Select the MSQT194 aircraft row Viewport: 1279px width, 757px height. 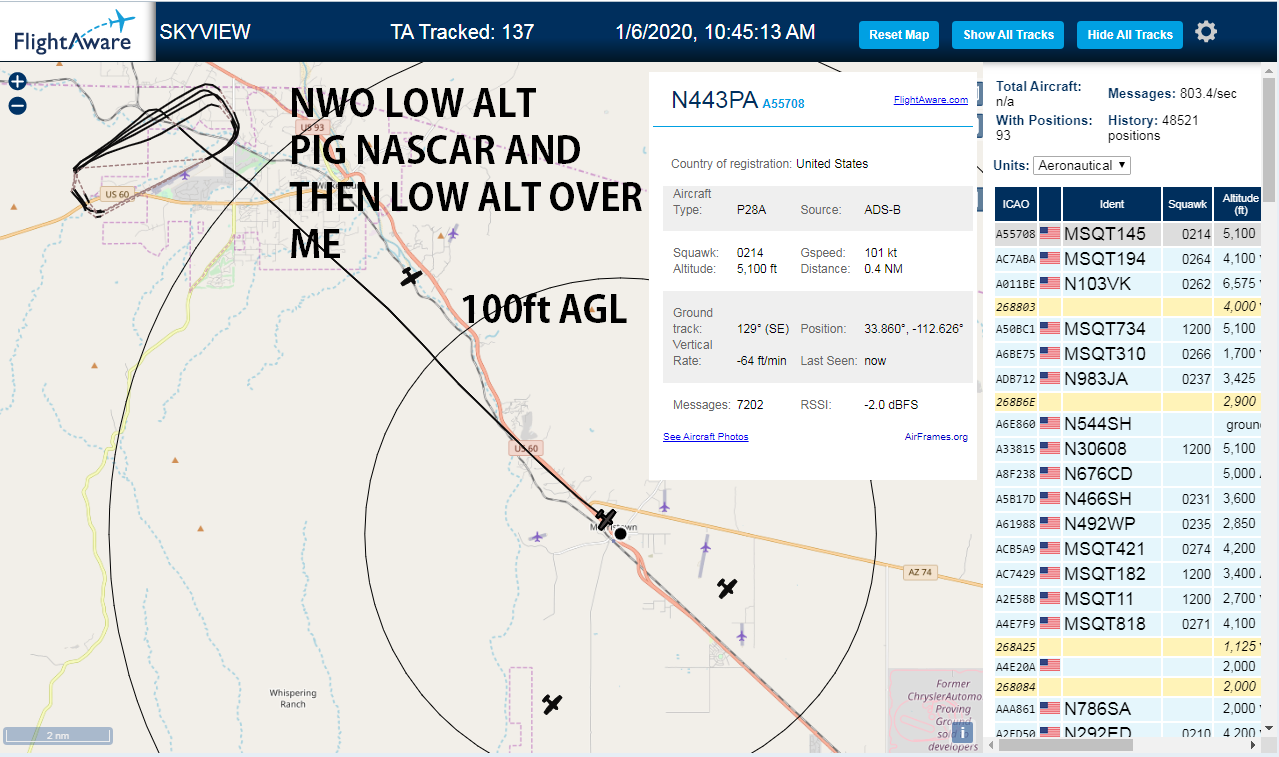coord(1128,259)
